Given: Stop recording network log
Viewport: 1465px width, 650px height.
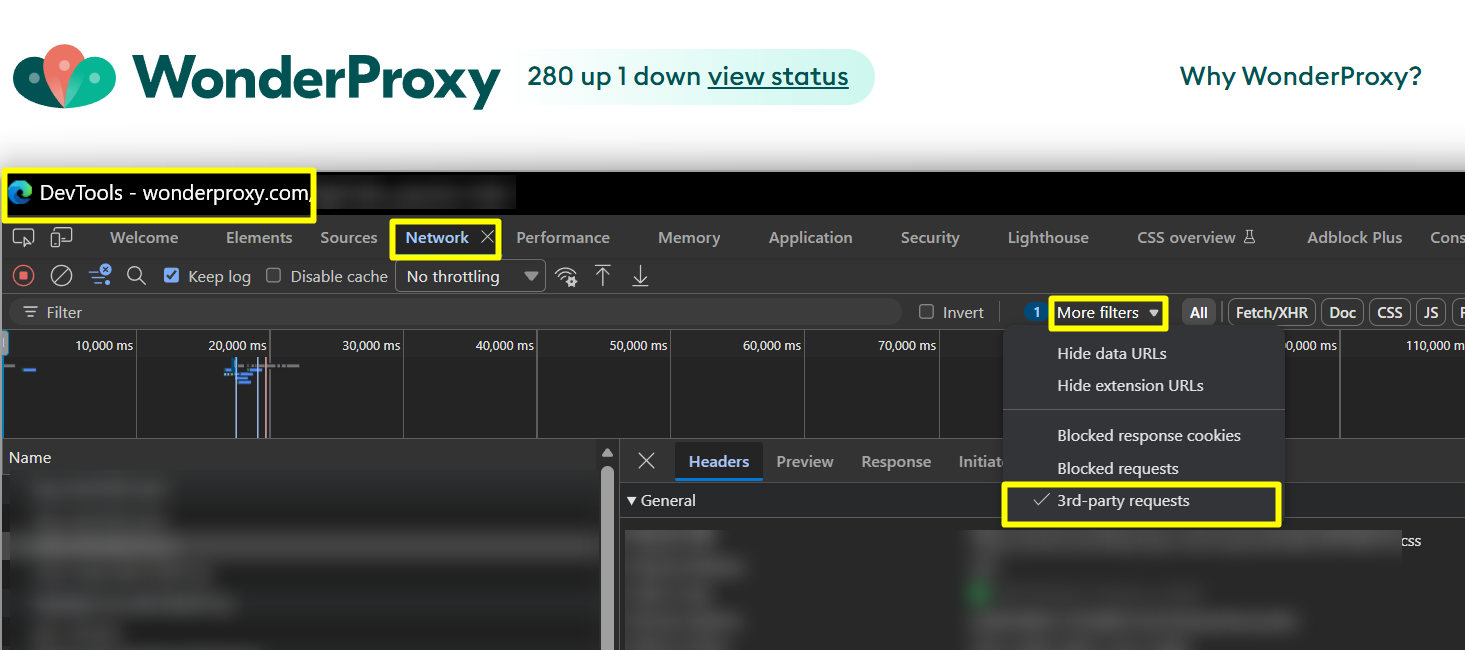Looking at the screenshot, I should pyautogui.click(x=24, y=276).
